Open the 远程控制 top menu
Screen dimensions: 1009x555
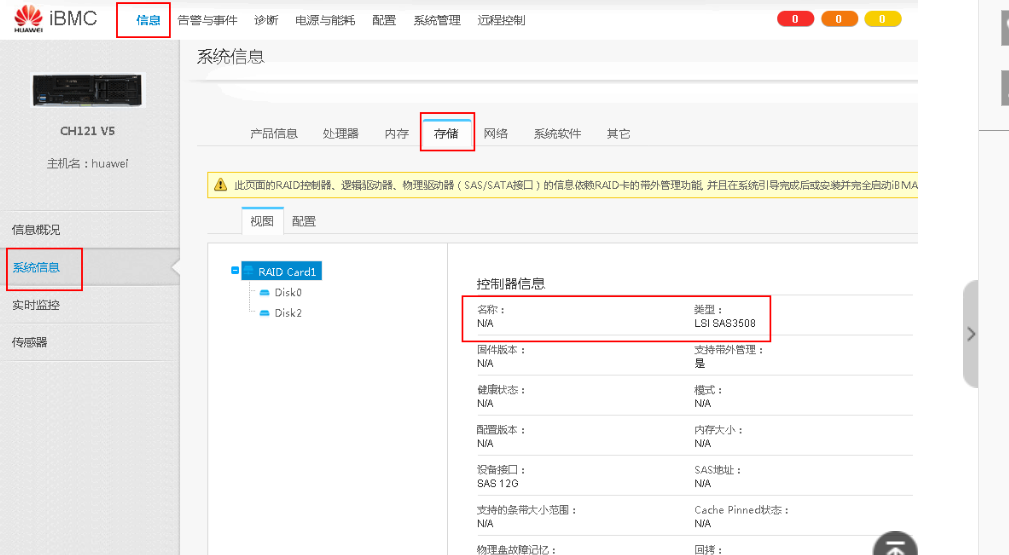(x=501, y=20)
